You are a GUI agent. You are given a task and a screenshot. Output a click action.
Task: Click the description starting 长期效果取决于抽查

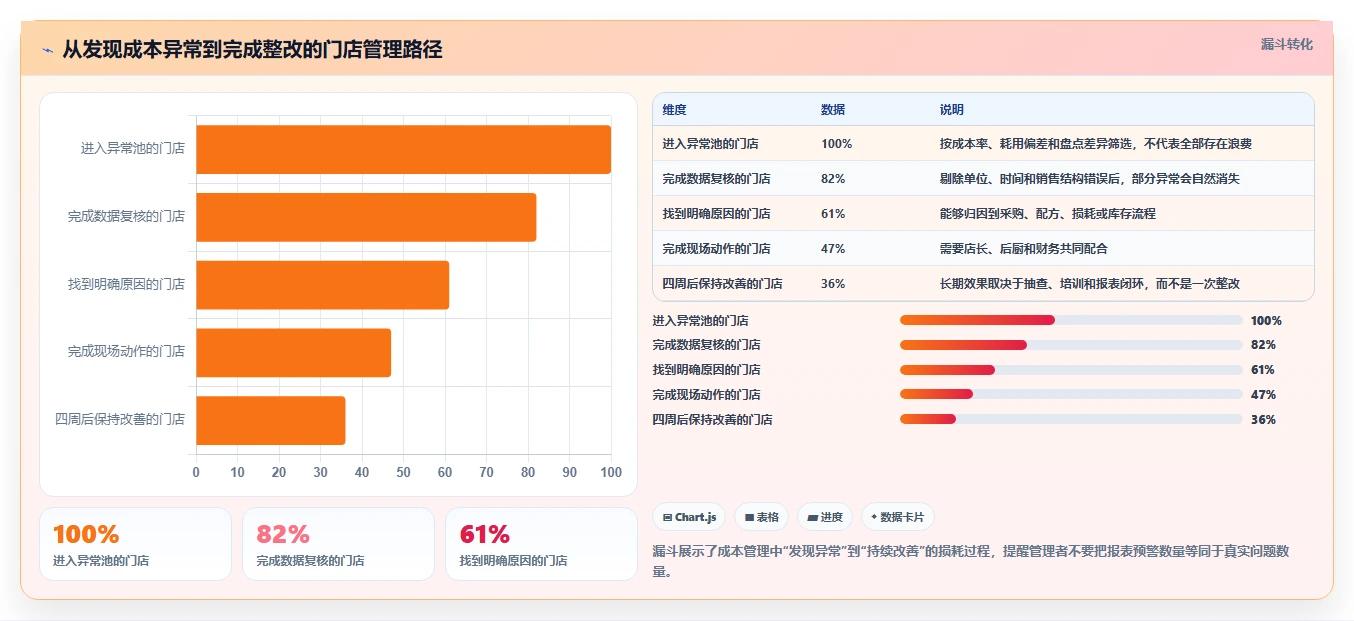(1090, 284)
